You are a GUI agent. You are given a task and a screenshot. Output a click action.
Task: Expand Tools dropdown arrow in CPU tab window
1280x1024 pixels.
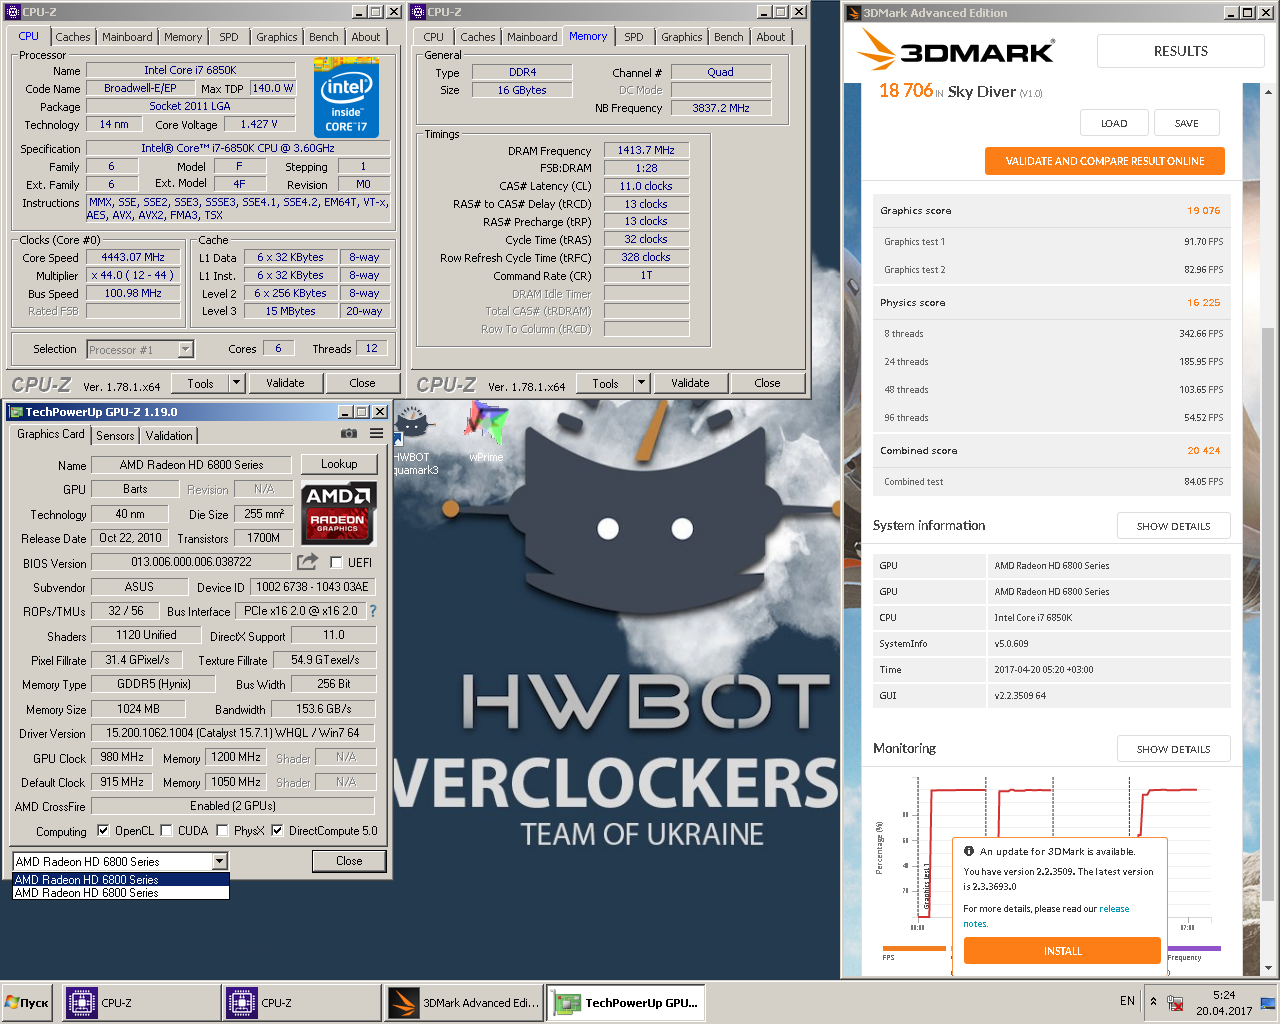(x=236, y=383)
